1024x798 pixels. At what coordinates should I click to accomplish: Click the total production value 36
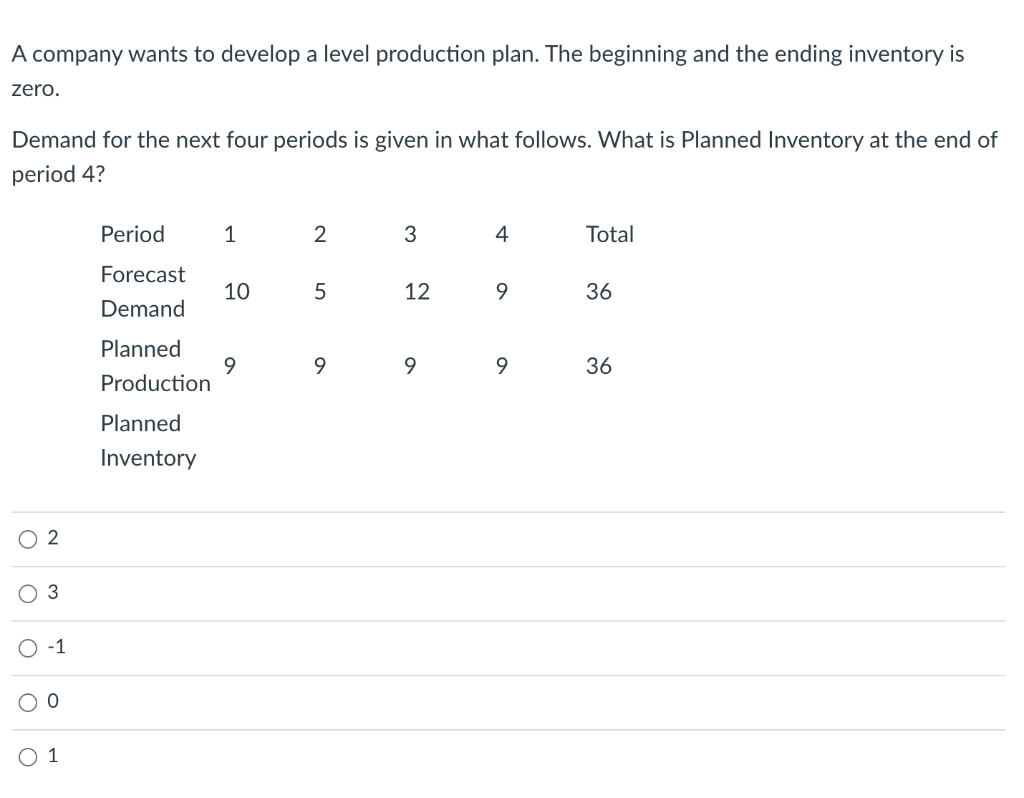click(598, 366)
